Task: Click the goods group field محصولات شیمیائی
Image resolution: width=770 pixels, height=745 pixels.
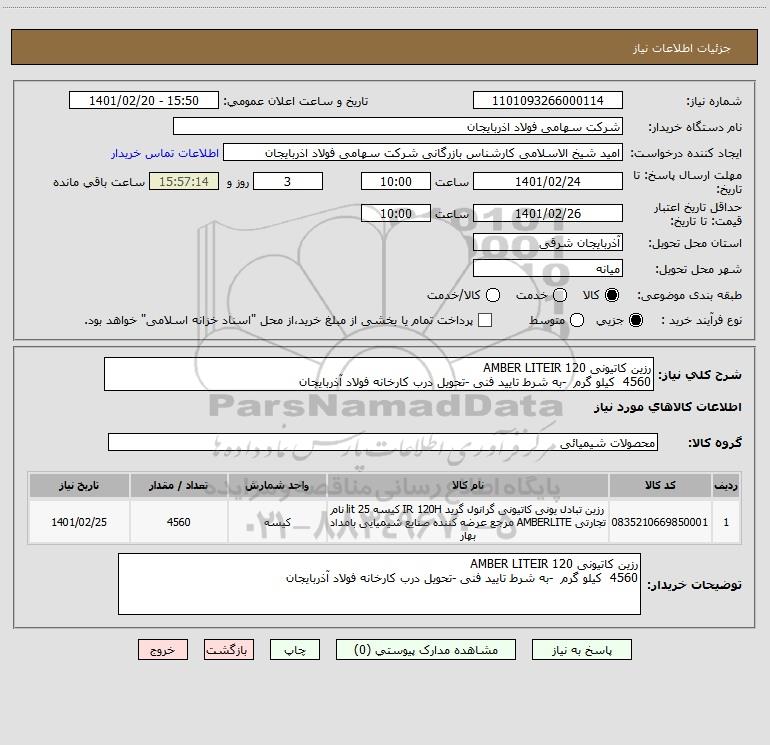Action: pyautogui.click(x=383, y=442)
